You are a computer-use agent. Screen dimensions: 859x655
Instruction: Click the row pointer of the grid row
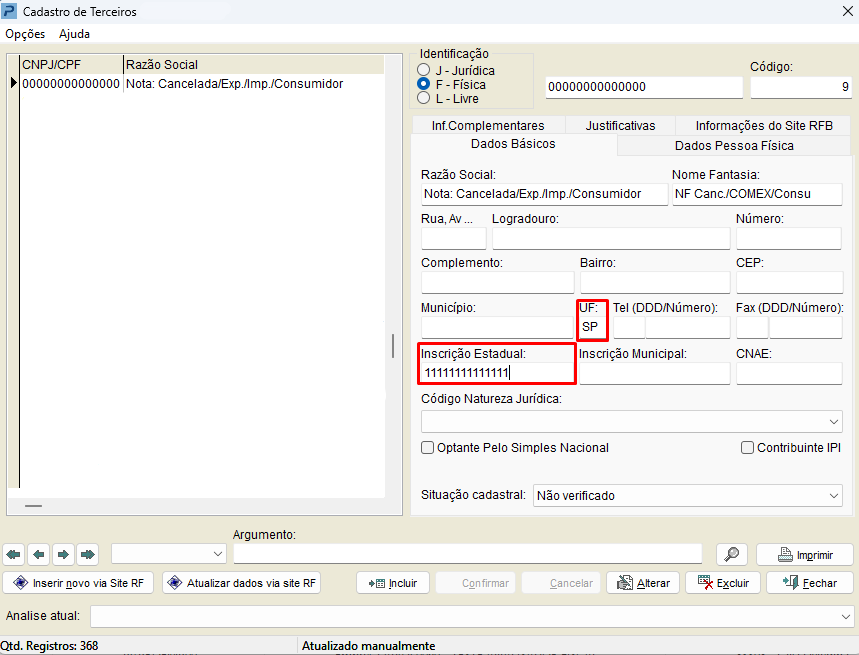click(x=14, y=84)
